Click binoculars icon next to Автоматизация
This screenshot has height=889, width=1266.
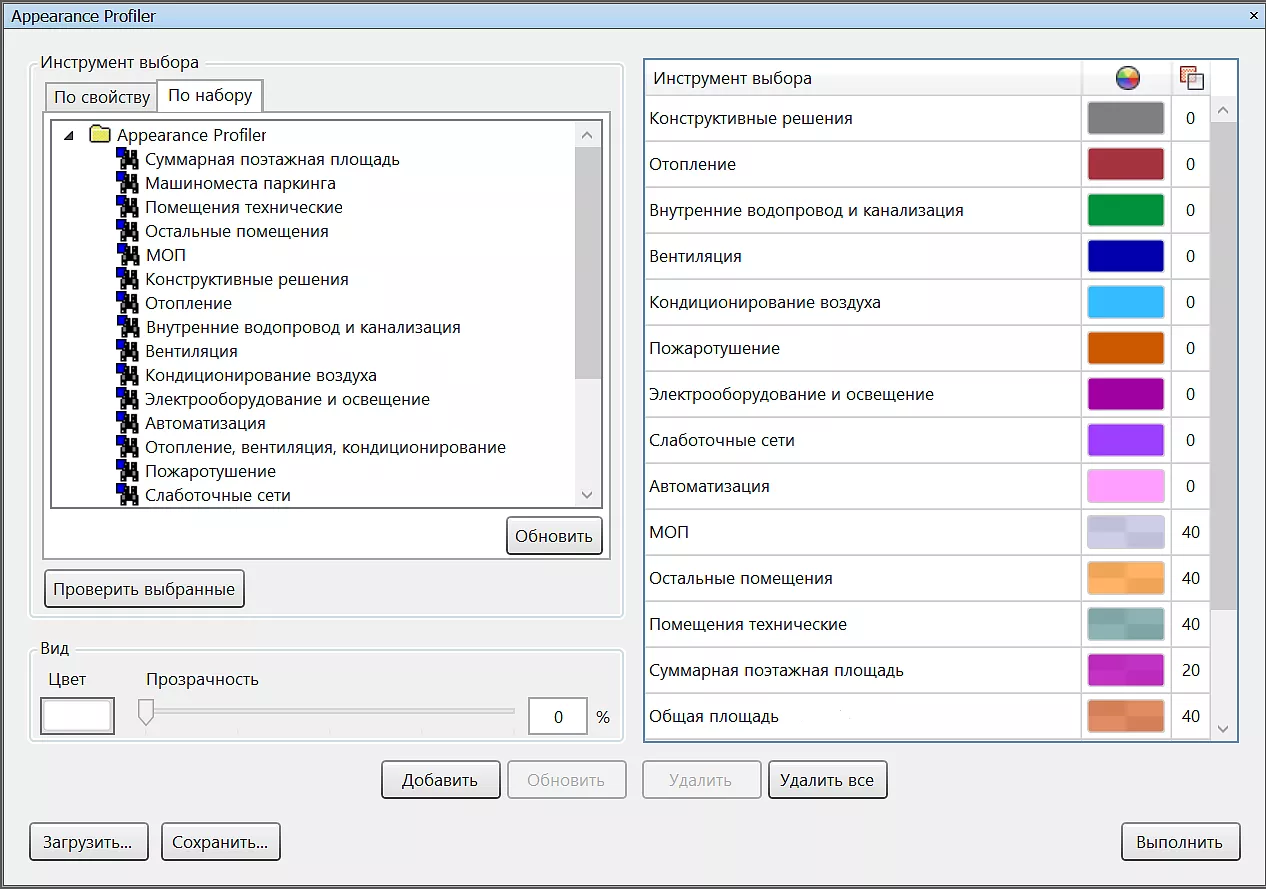(127, 423)
